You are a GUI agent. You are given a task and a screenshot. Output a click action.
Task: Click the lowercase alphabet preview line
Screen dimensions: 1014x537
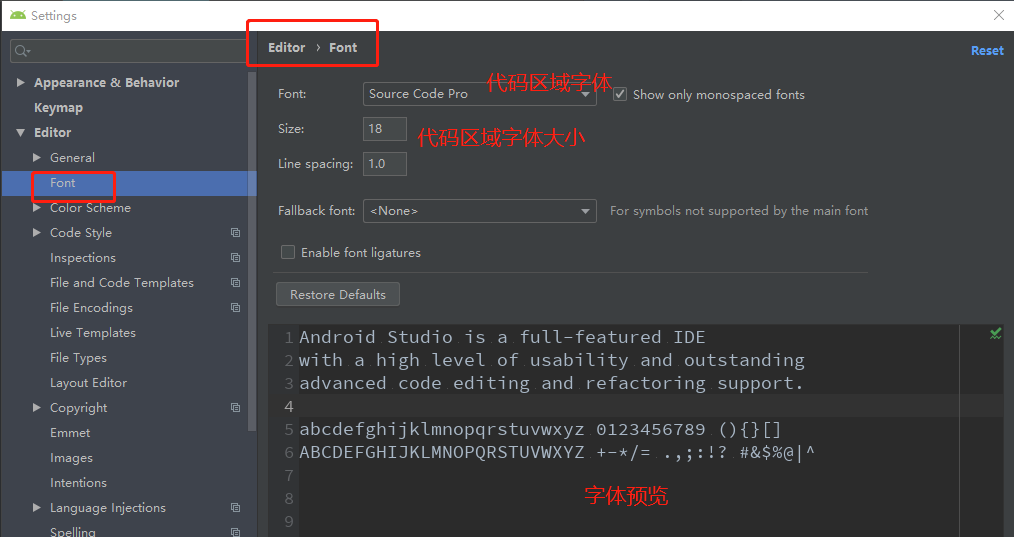[540, 430]
